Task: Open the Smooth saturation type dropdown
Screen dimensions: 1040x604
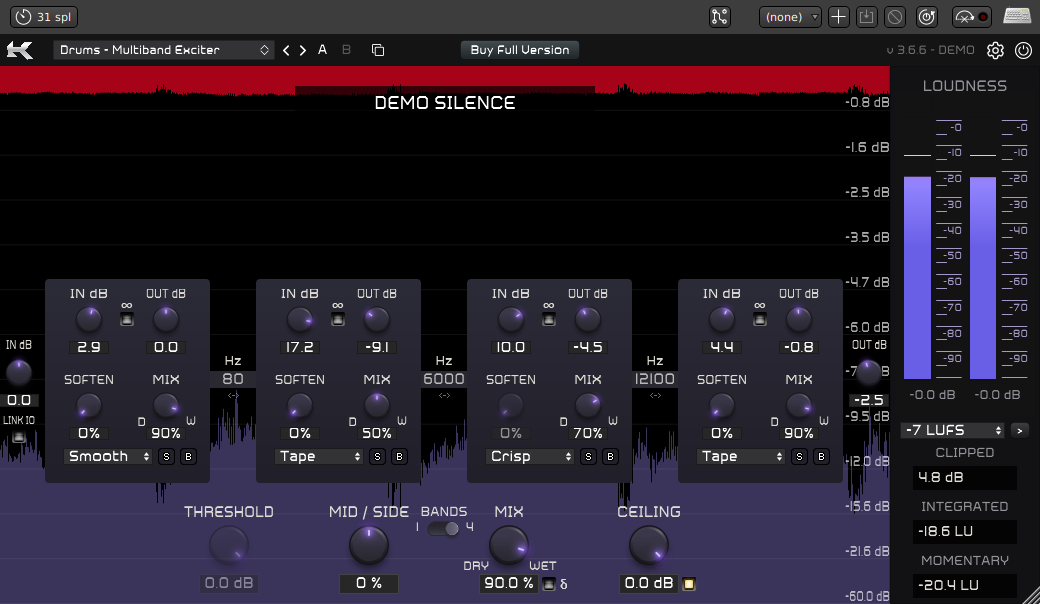Action: tap(108, 457)
